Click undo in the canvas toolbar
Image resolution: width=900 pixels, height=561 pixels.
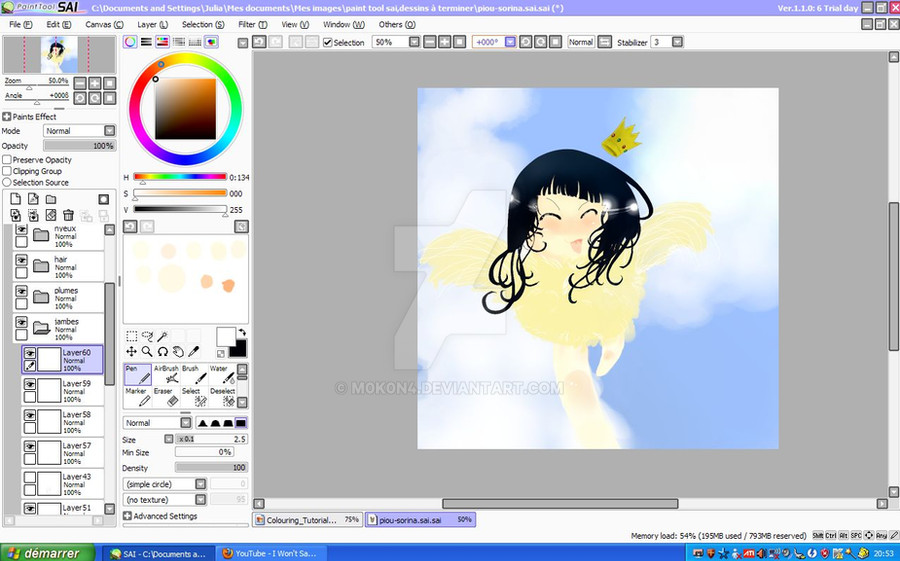point(259,42)
